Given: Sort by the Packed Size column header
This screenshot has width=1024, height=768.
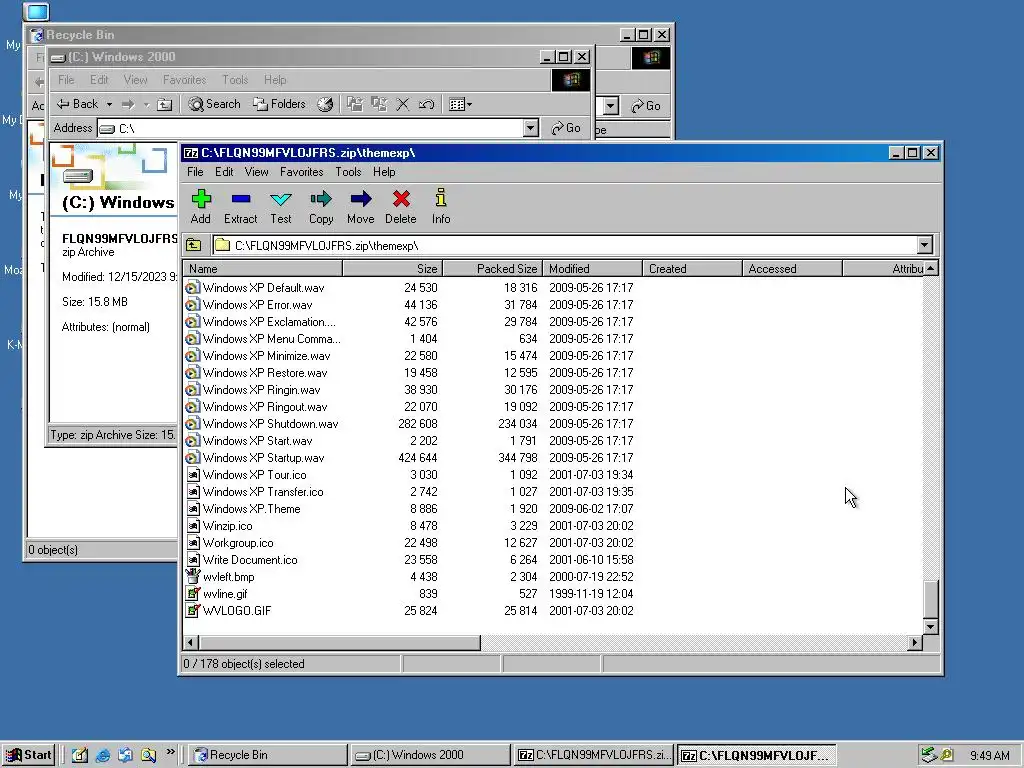Looking at the screenshot, I should tap(493, 268).
